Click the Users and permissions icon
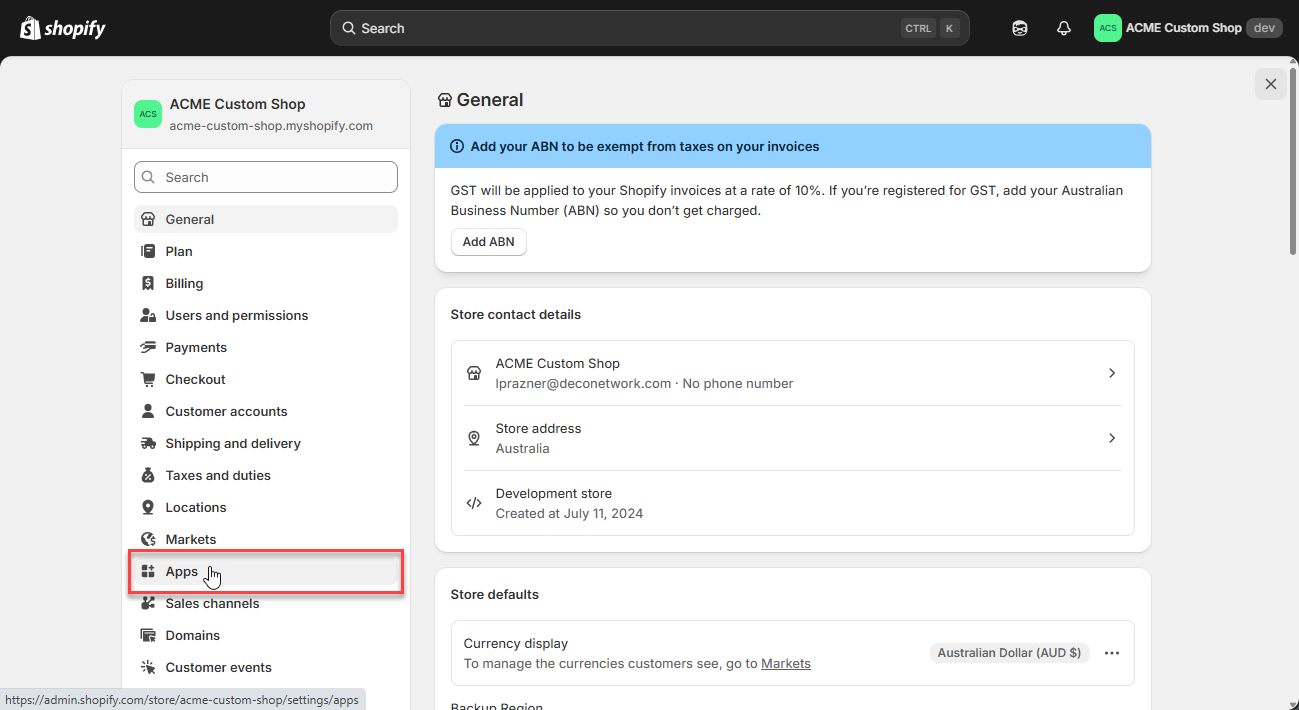The image size is (1299, 710). (x=148, y=315)
